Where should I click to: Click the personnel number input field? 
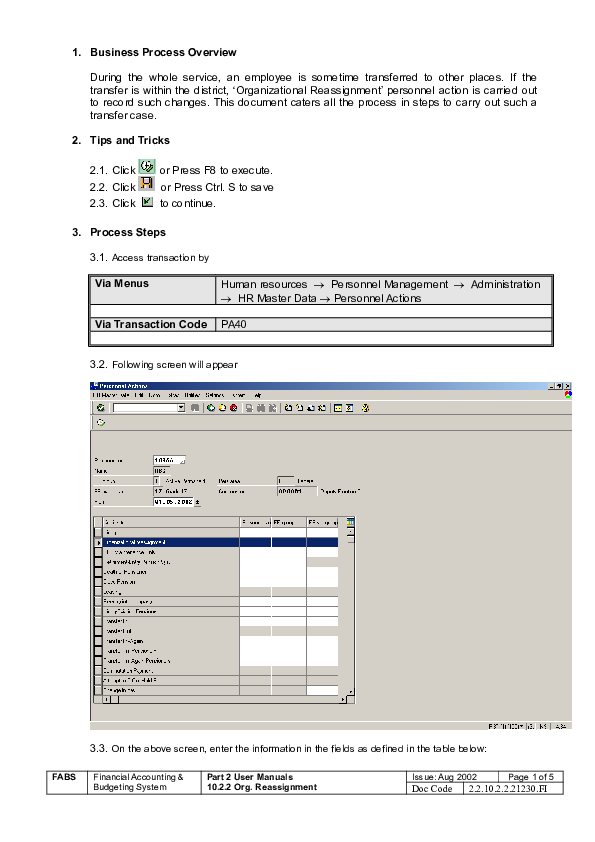point(169,460)
